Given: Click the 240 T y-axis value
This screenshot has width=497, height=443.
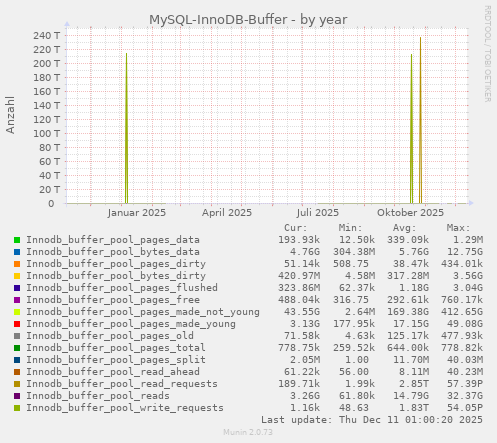Looking at the screenshot, I should pyautogui.click(x=46, y=35).
